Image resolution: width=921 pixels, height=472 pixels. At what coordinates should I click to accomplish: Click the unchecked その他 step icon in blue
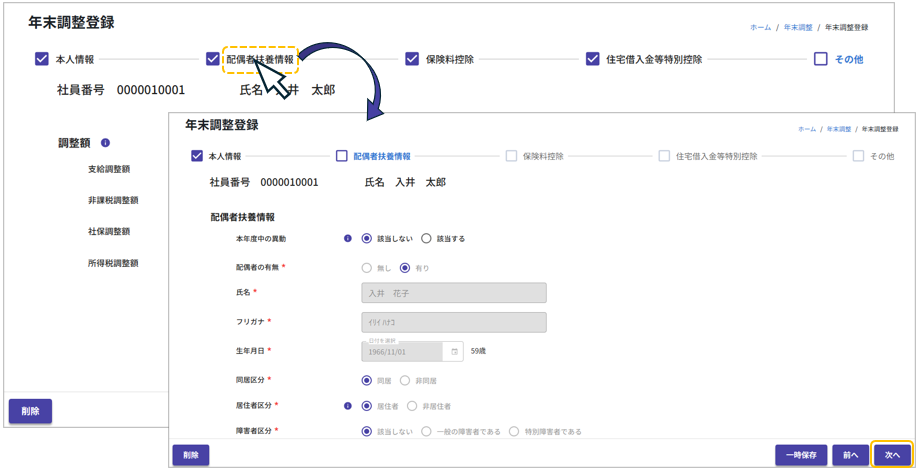tap(821, 59)
